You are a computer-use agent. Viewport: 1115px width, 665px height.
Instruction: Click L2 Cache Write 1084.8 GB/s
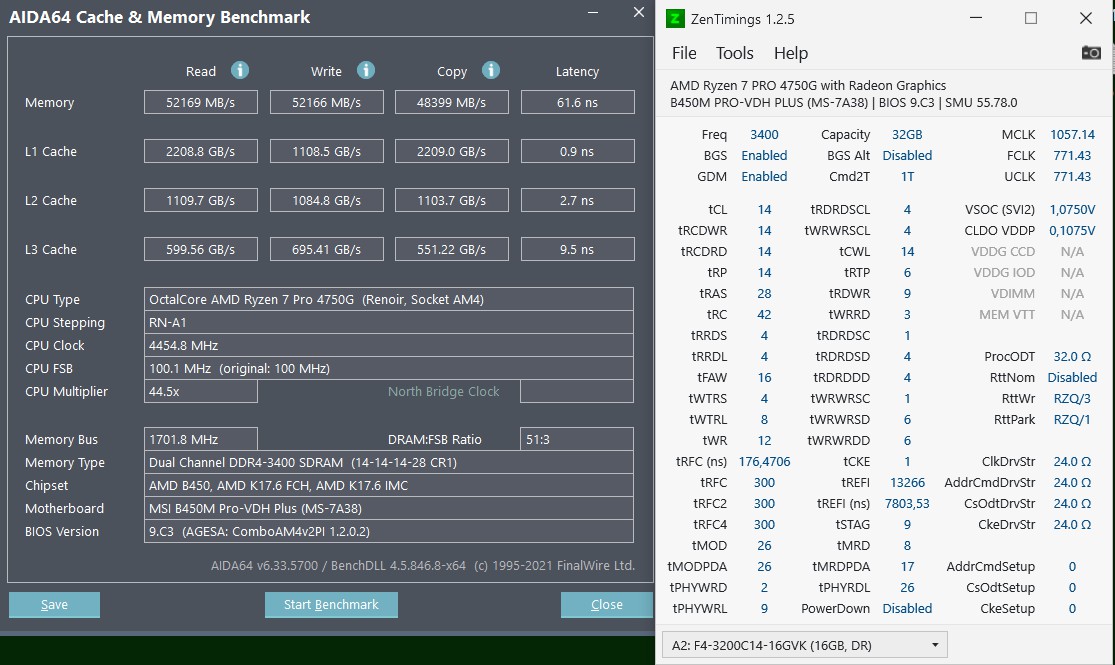point(326,201)
